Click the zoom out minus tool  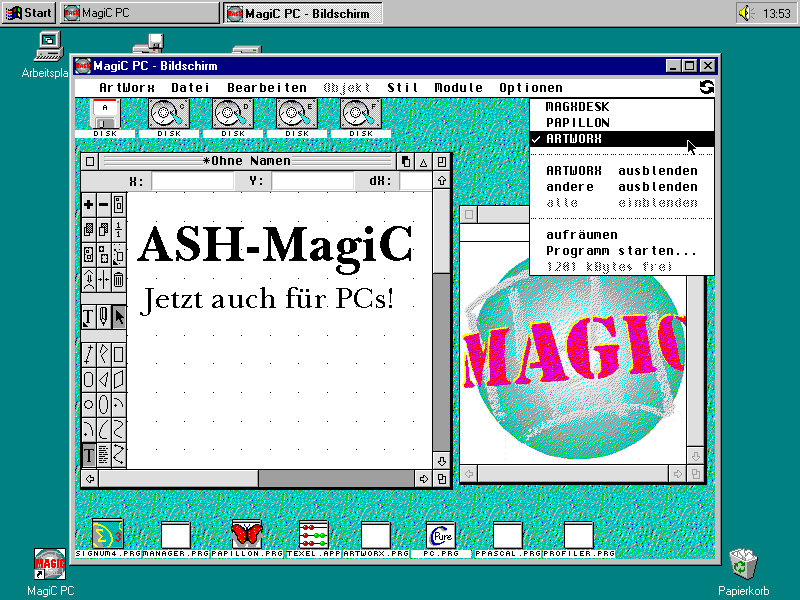click(x=104, y=205)
